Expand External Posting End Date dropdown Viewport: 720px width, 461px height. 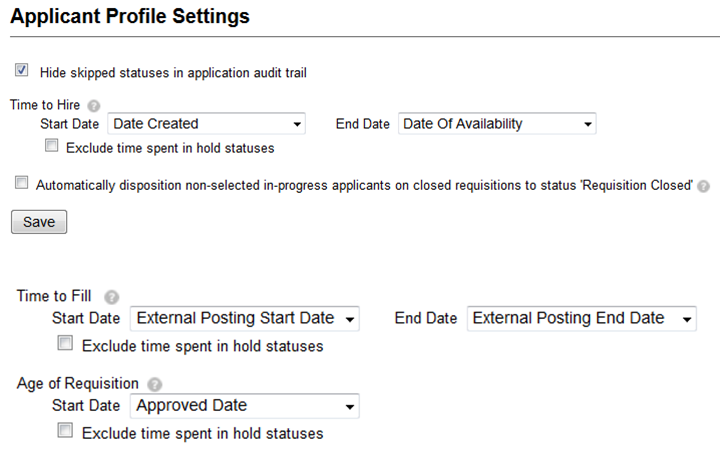(582, 319)
